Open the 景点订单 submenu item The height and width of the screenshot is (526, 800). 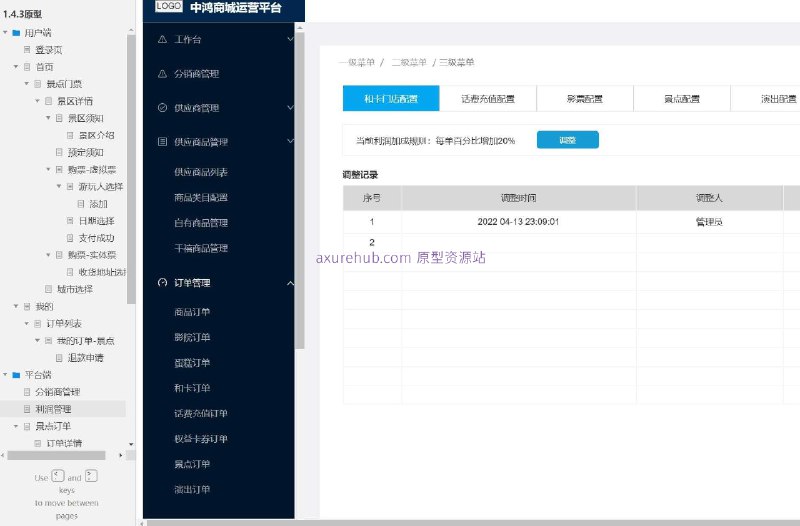point(192,464)
